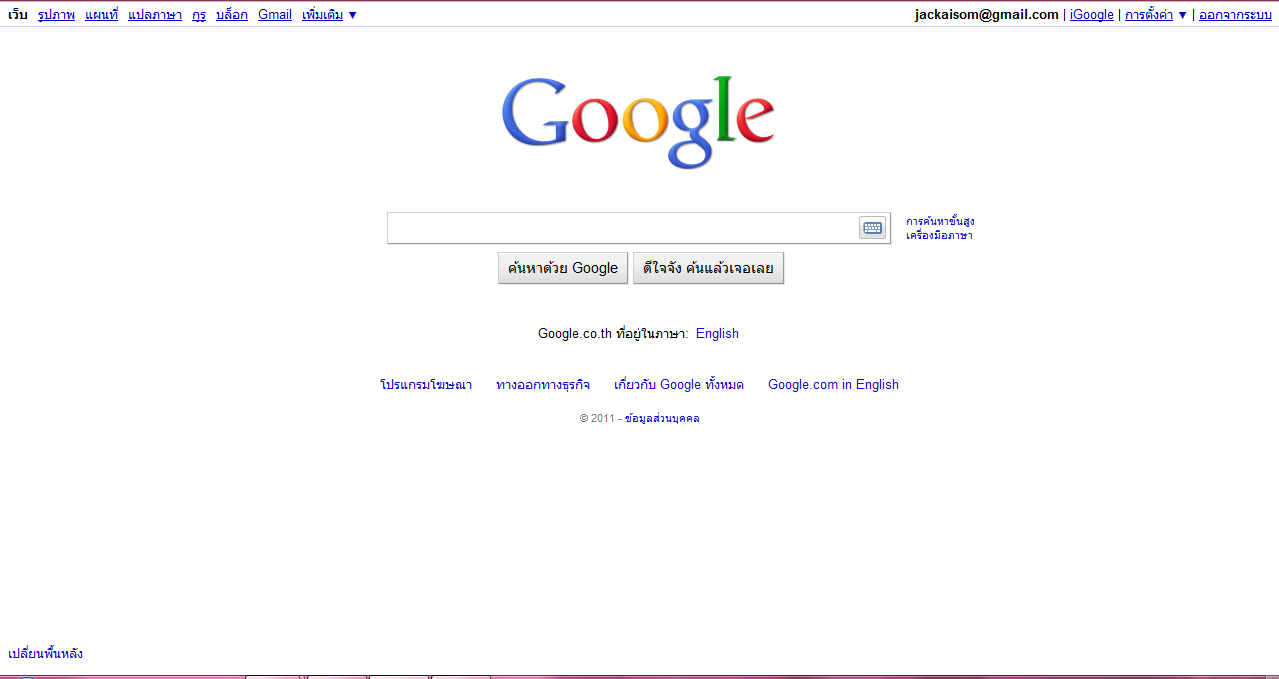Screen dimensions: 1279x679
Task: Click ออกจากระบบ to sign out
Action: click(x=1235, y=15)
